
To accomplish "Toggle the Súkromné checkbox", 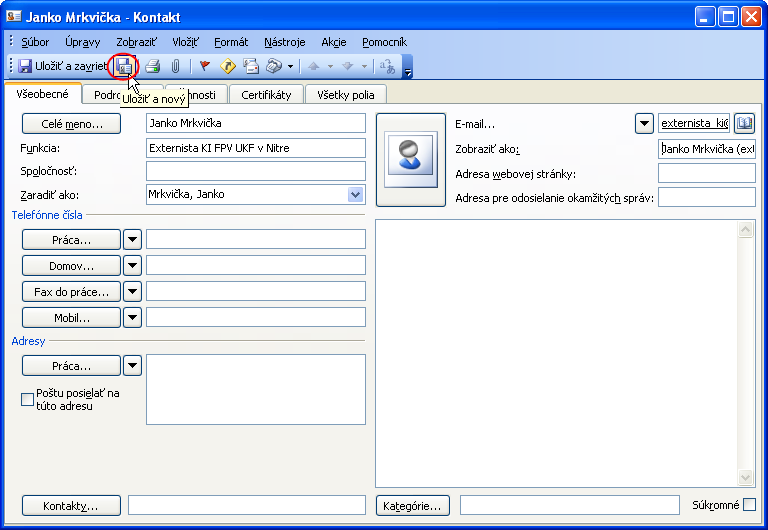I will pyautogui.click(x=749, y=505).
